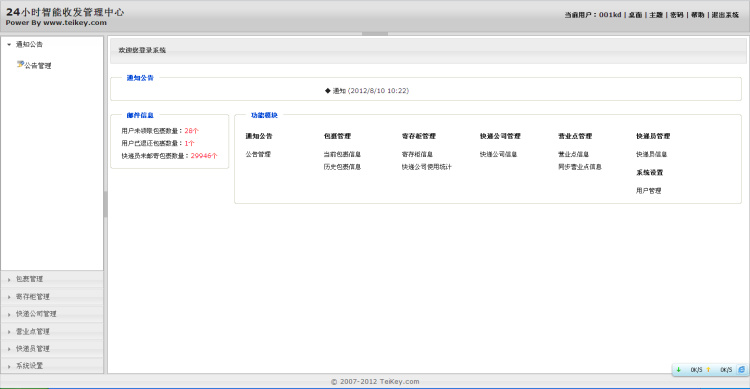Open 公告管理 in the function modules

pyautogui.click(x=258, y=154)
